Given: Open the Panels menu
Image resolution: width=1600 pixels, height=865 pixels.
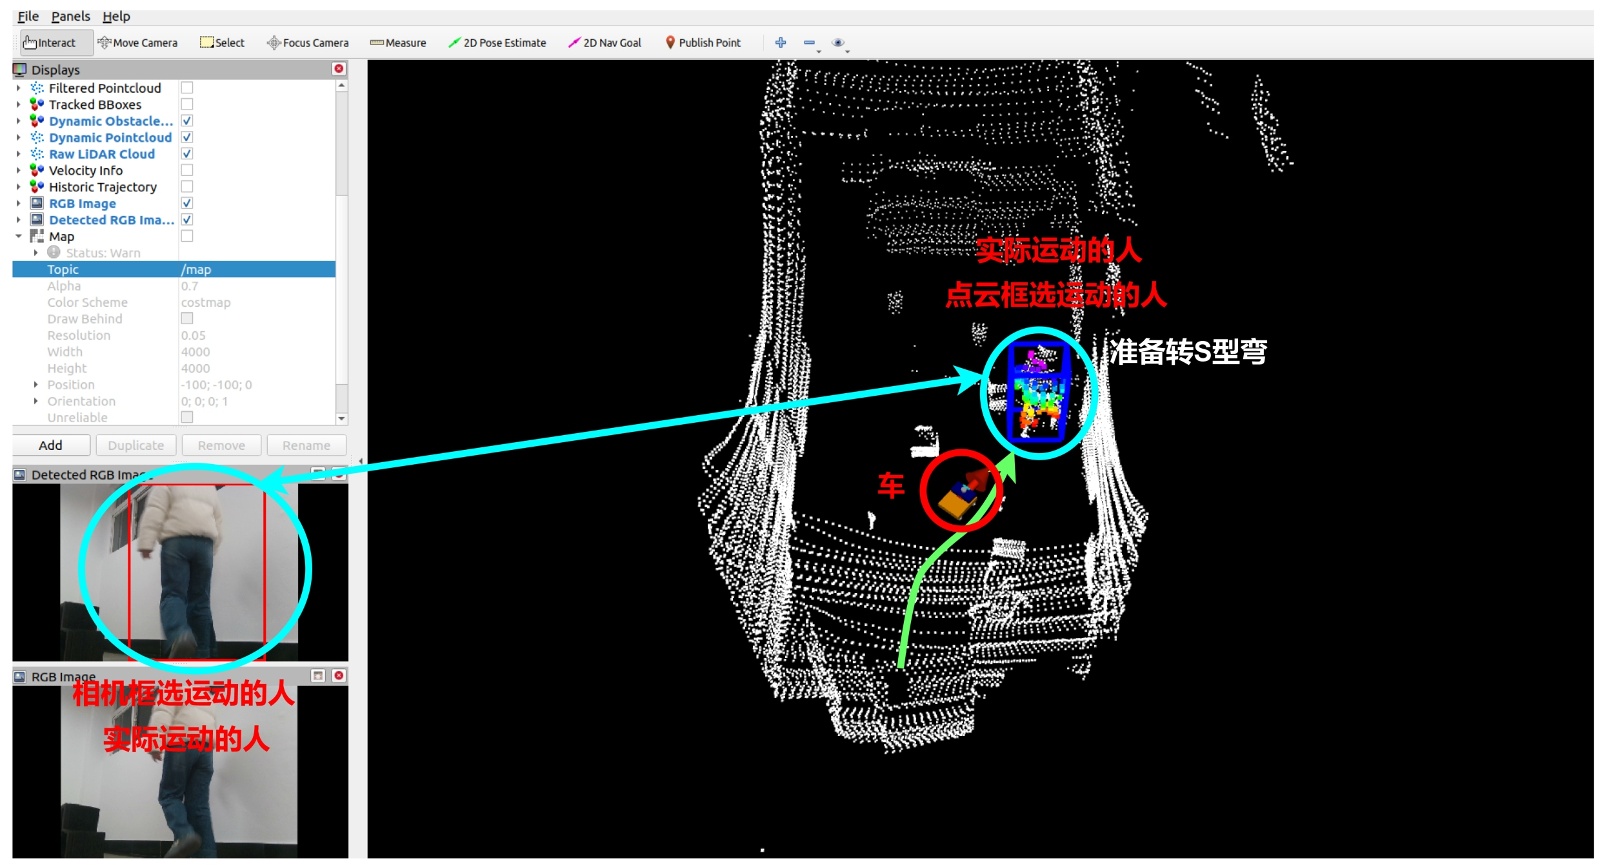Looking at the screenshot, I should tap(70, 16).
